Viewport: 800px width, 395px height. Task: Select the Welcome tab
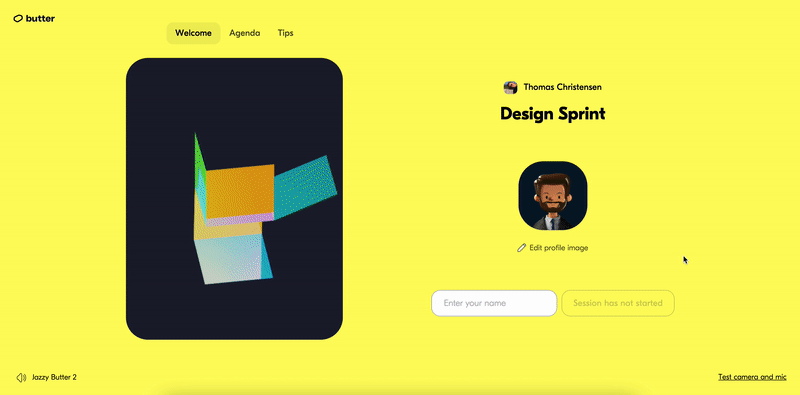193,33
